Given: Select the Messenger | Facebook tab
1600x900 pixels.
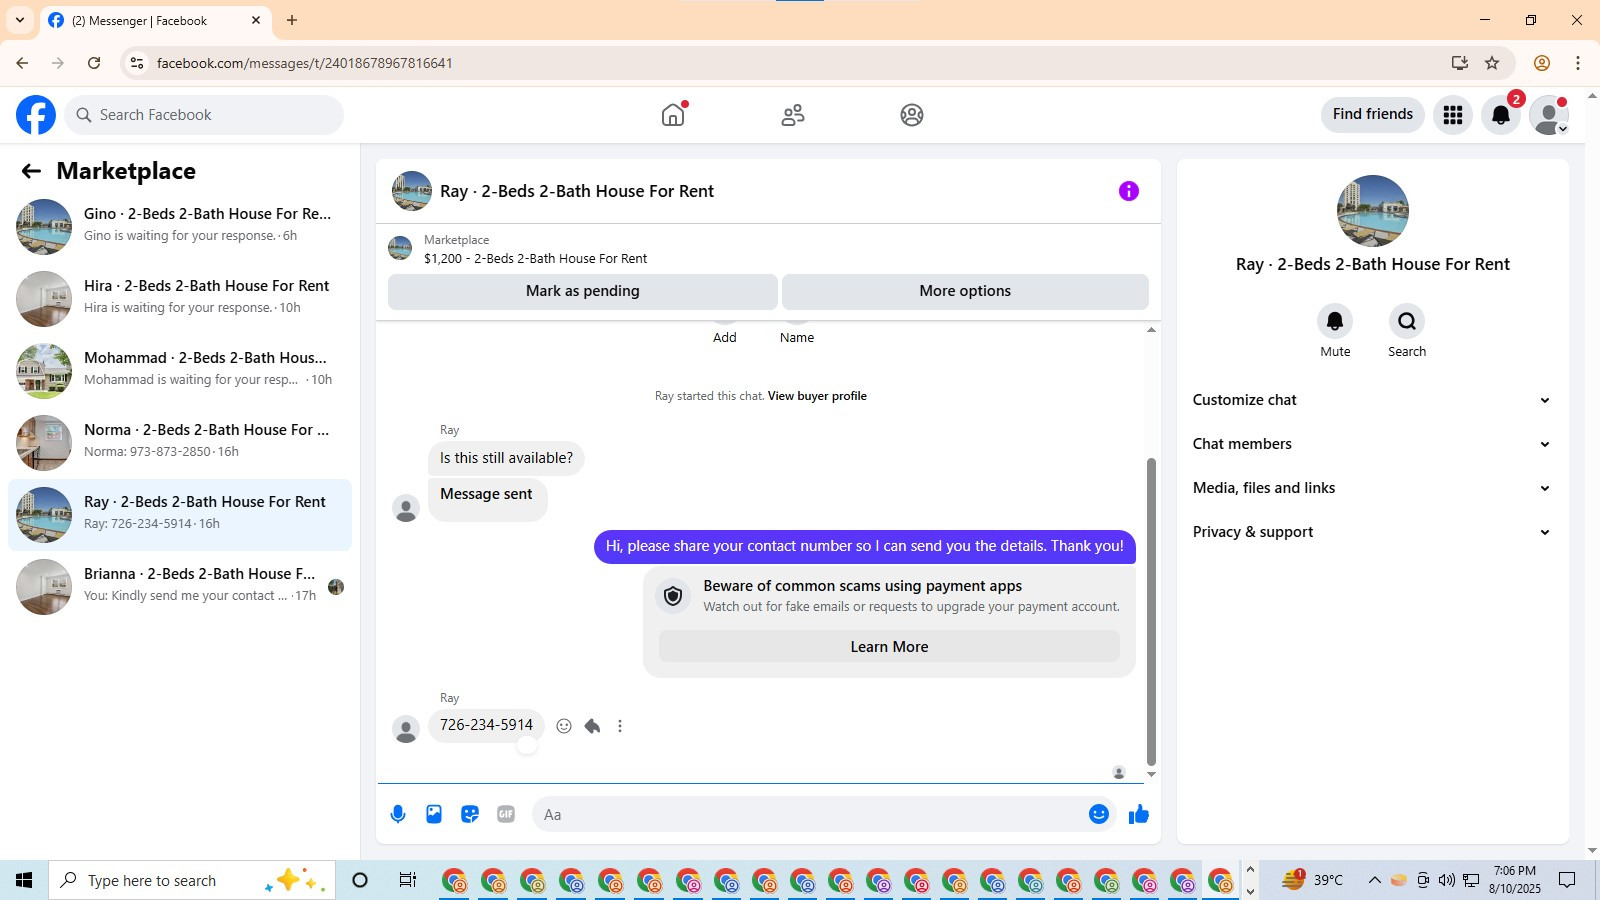Looking at the screenshot, I should (155, 20).
